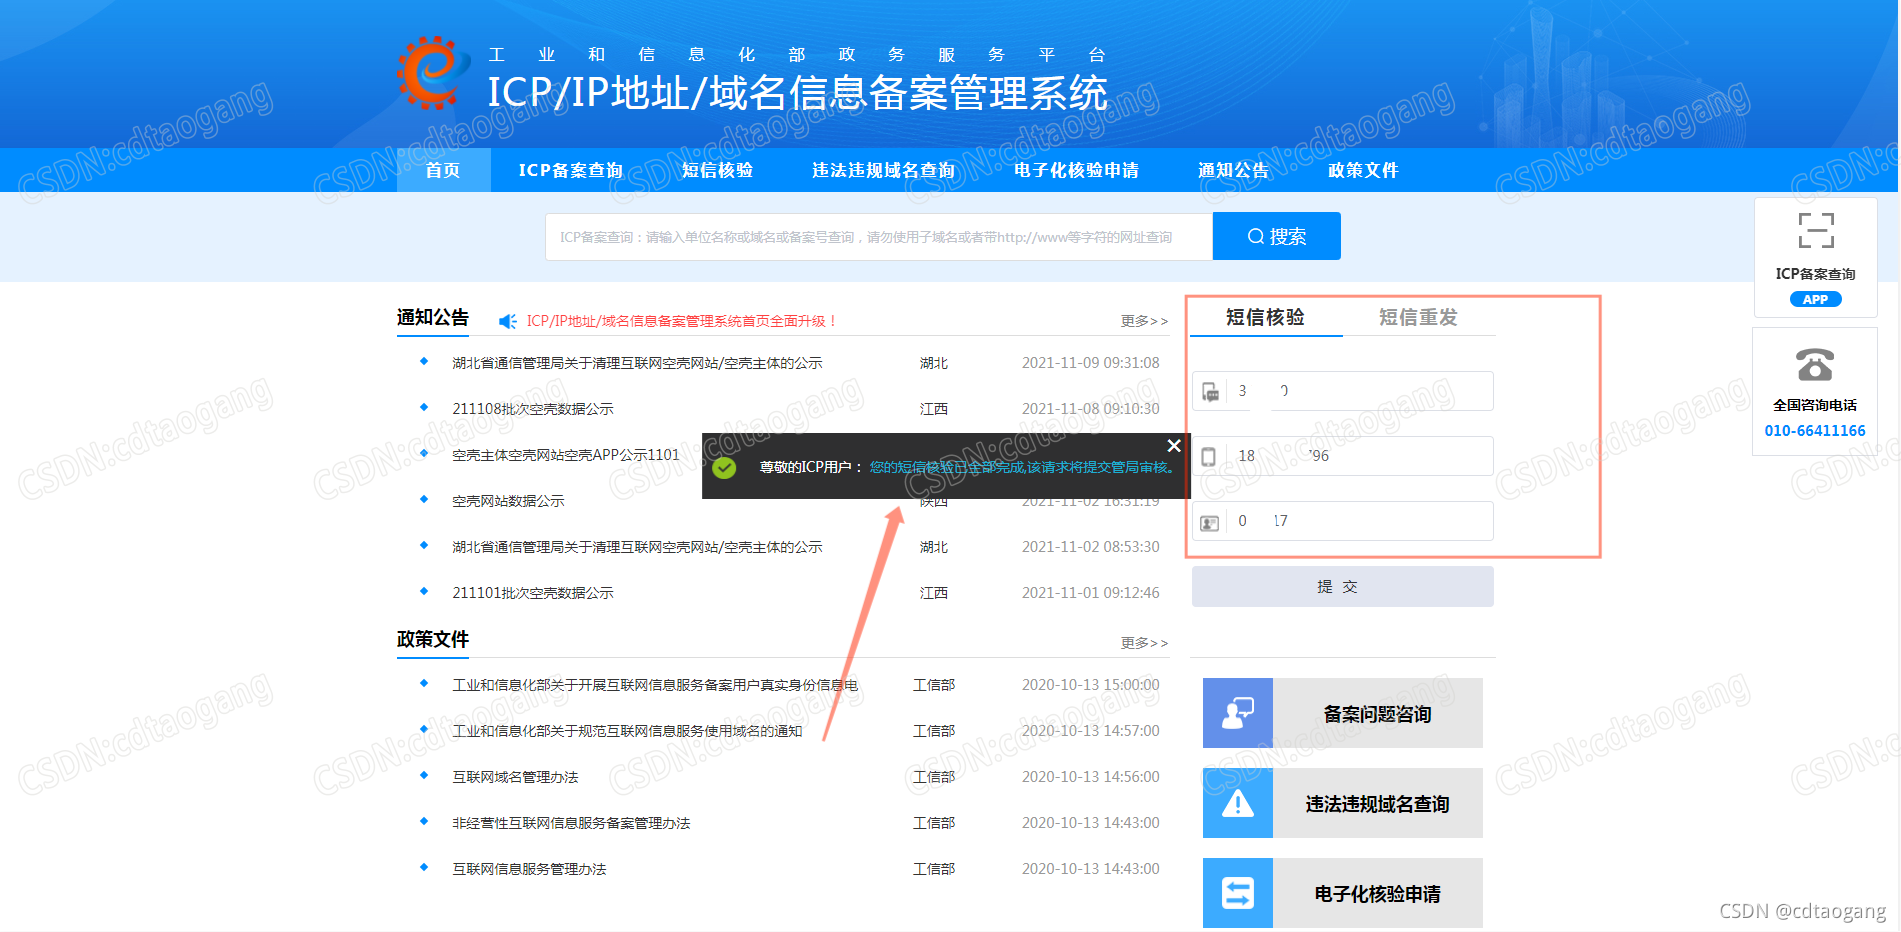Screen dimensions: 1901x932
Task: Click the telephone consultation icon
Action: pyautogui.click(x=1815, y=364)
